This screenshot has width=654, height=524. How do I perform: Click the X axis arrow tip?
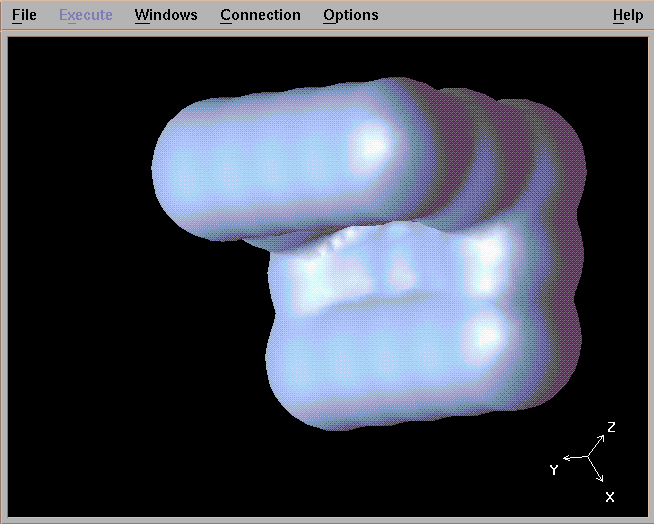(x=602, y=481)
